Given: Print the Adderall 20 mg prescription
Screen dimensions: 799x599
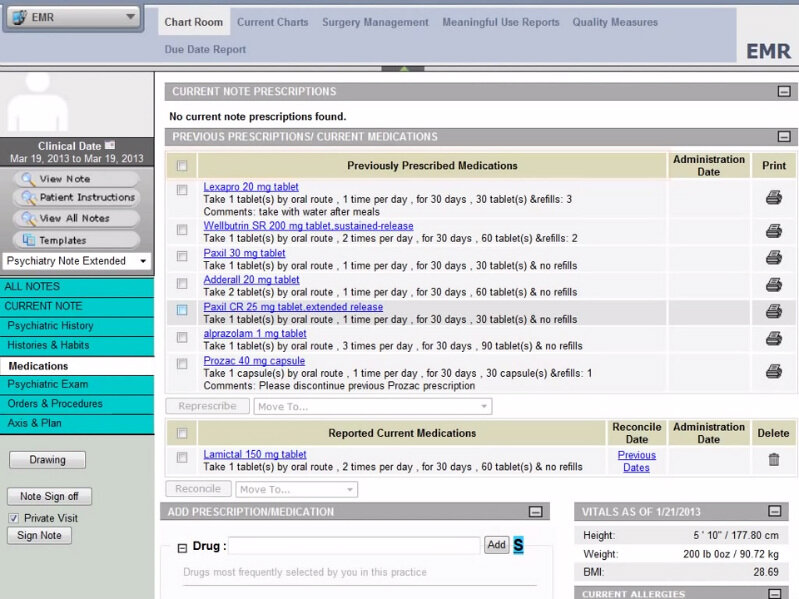Looking at the screenshot, I should [773, 285].
